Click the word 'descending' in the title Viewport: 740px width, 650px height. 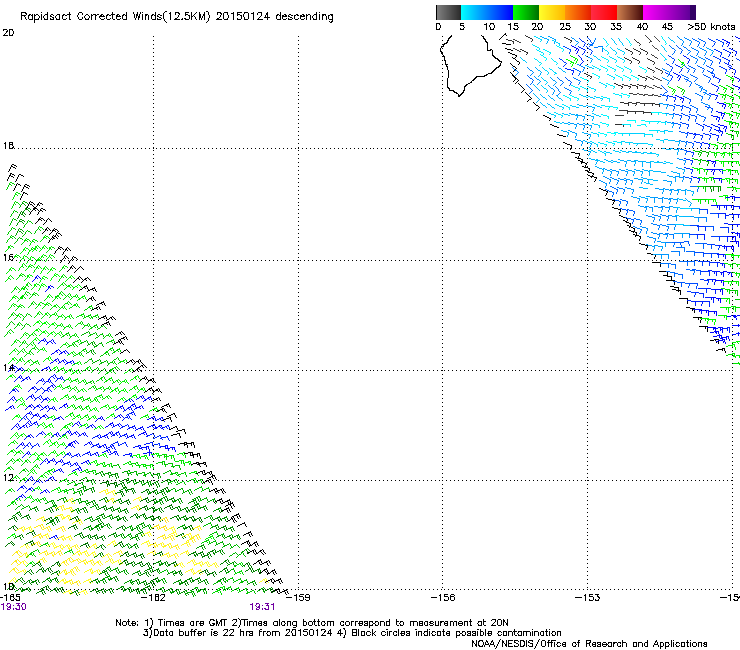[304, 17]
